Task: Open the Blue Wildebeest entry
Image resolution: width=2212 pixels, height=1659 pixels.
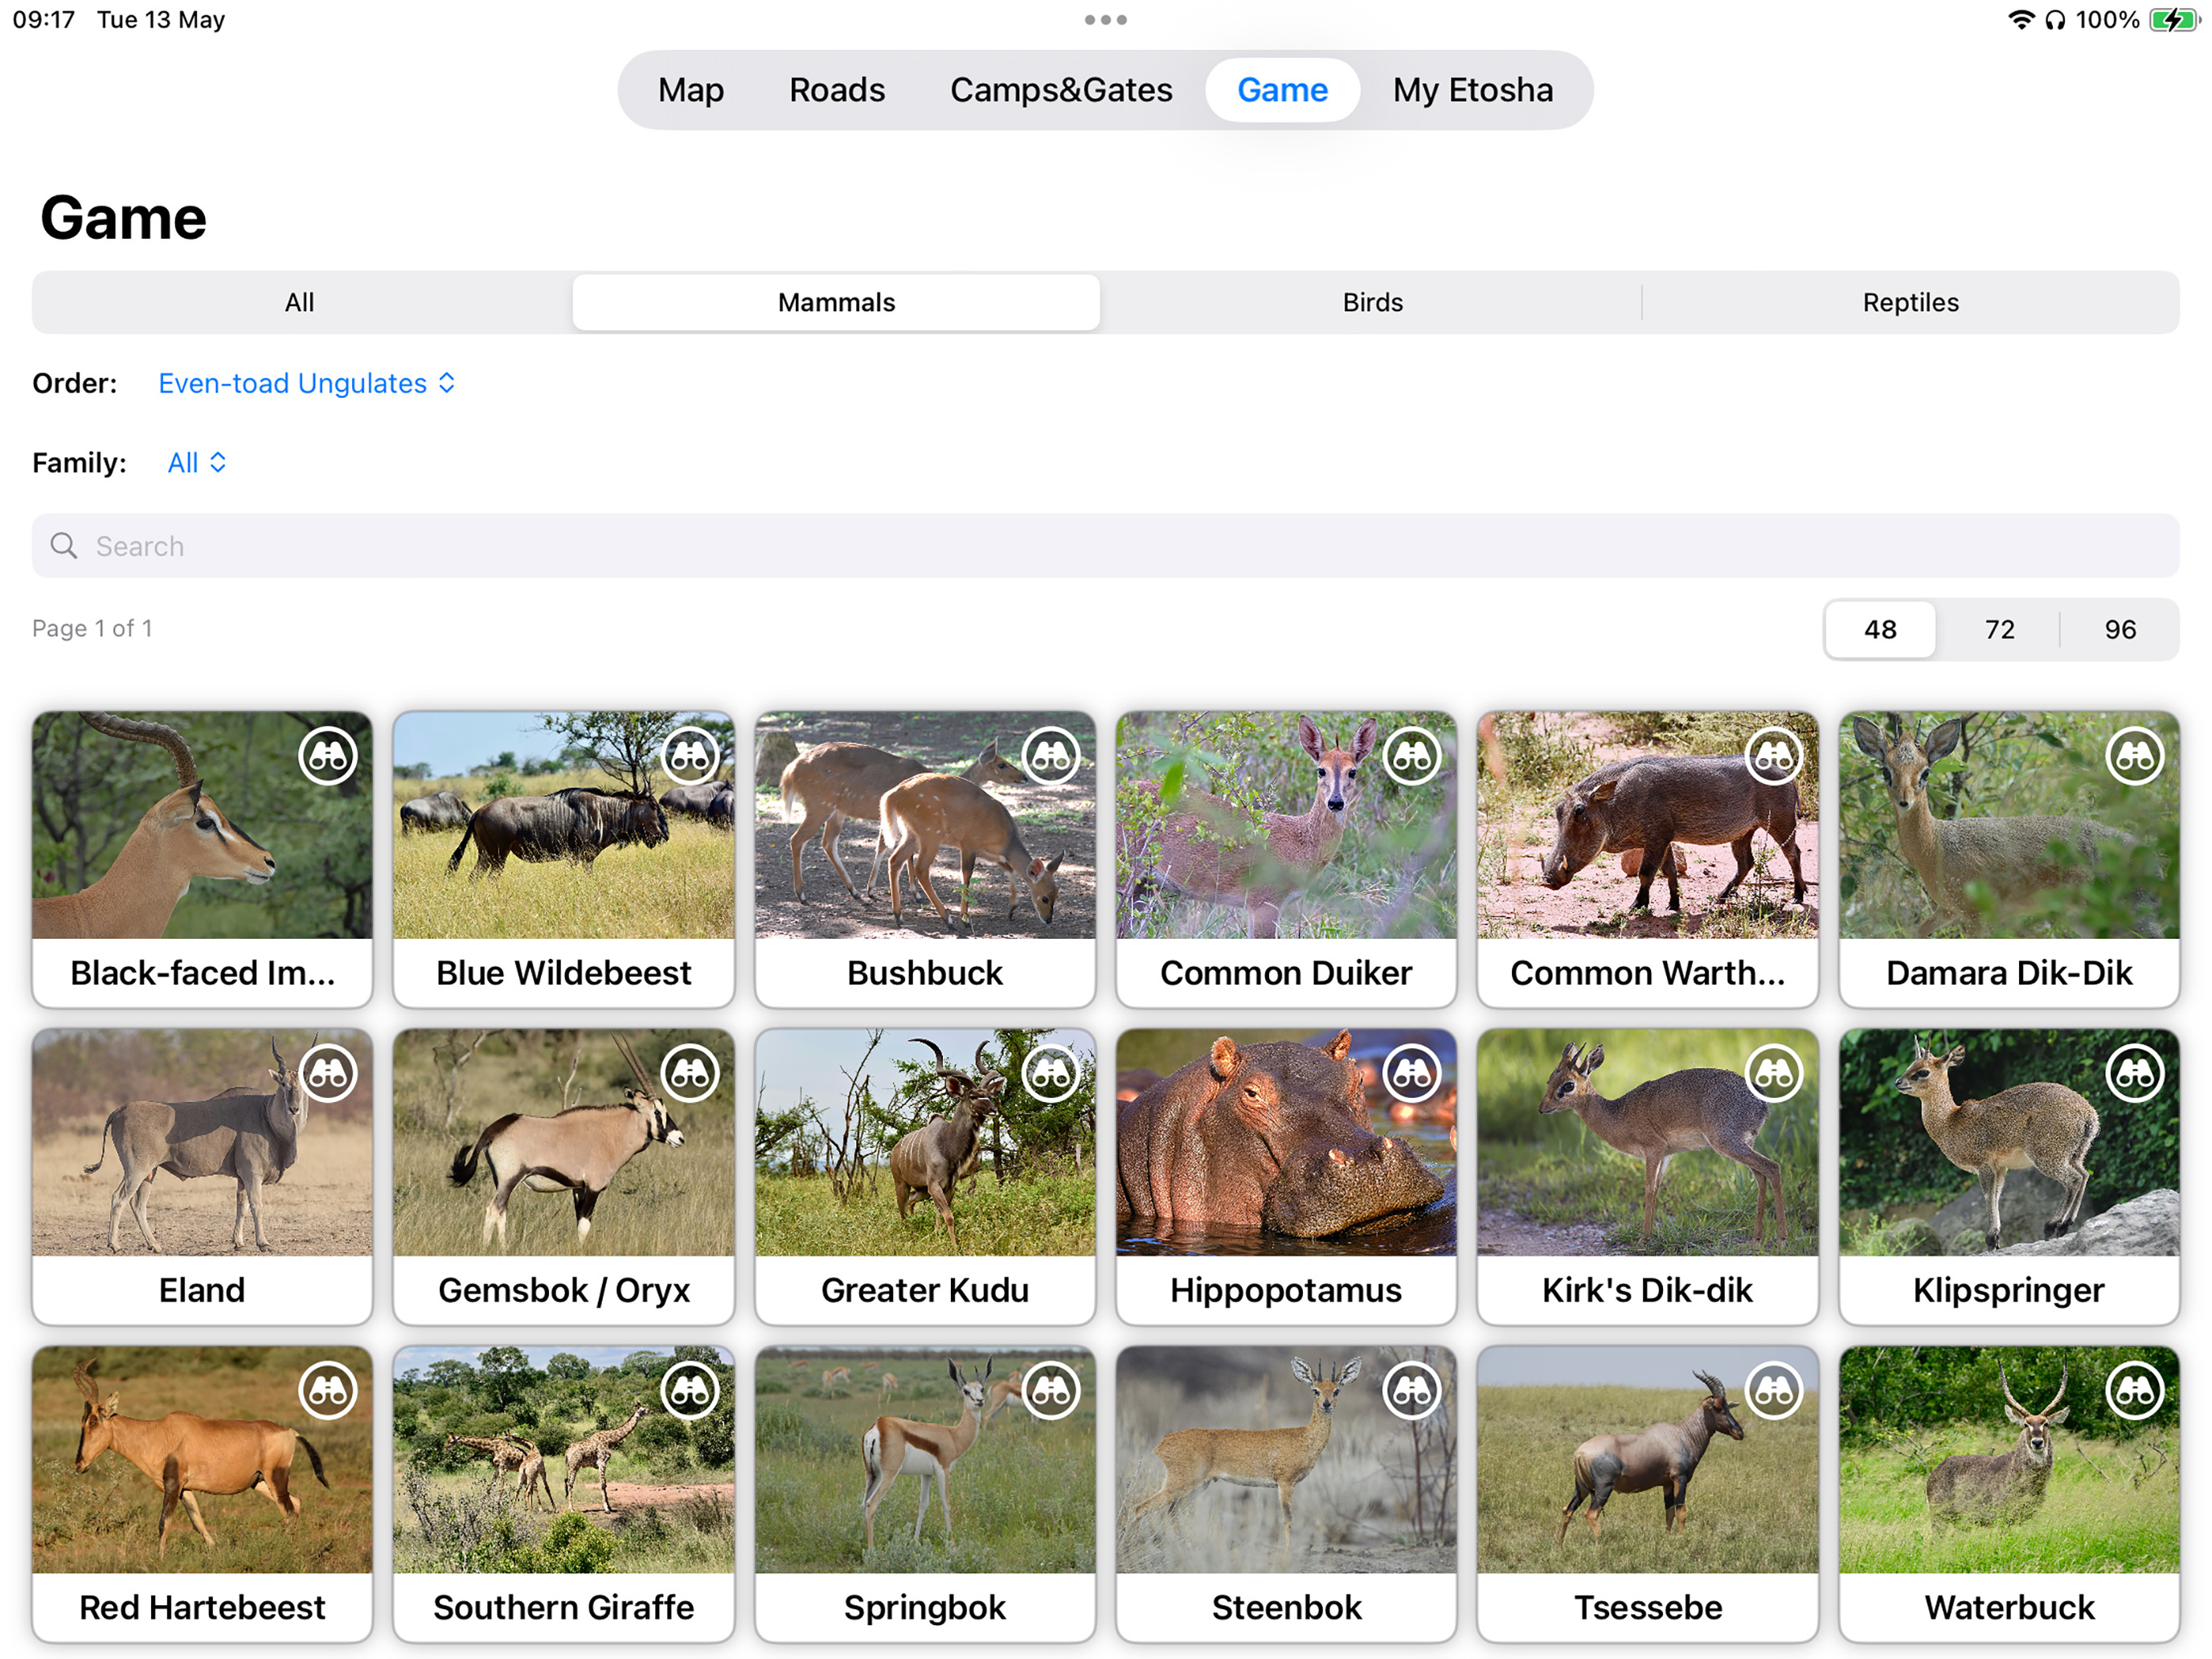Action: (x=564, y=860)
